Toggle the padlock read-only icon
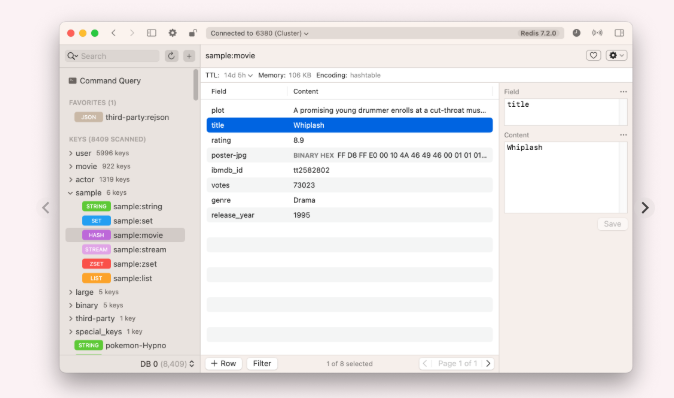 point(193,33)
